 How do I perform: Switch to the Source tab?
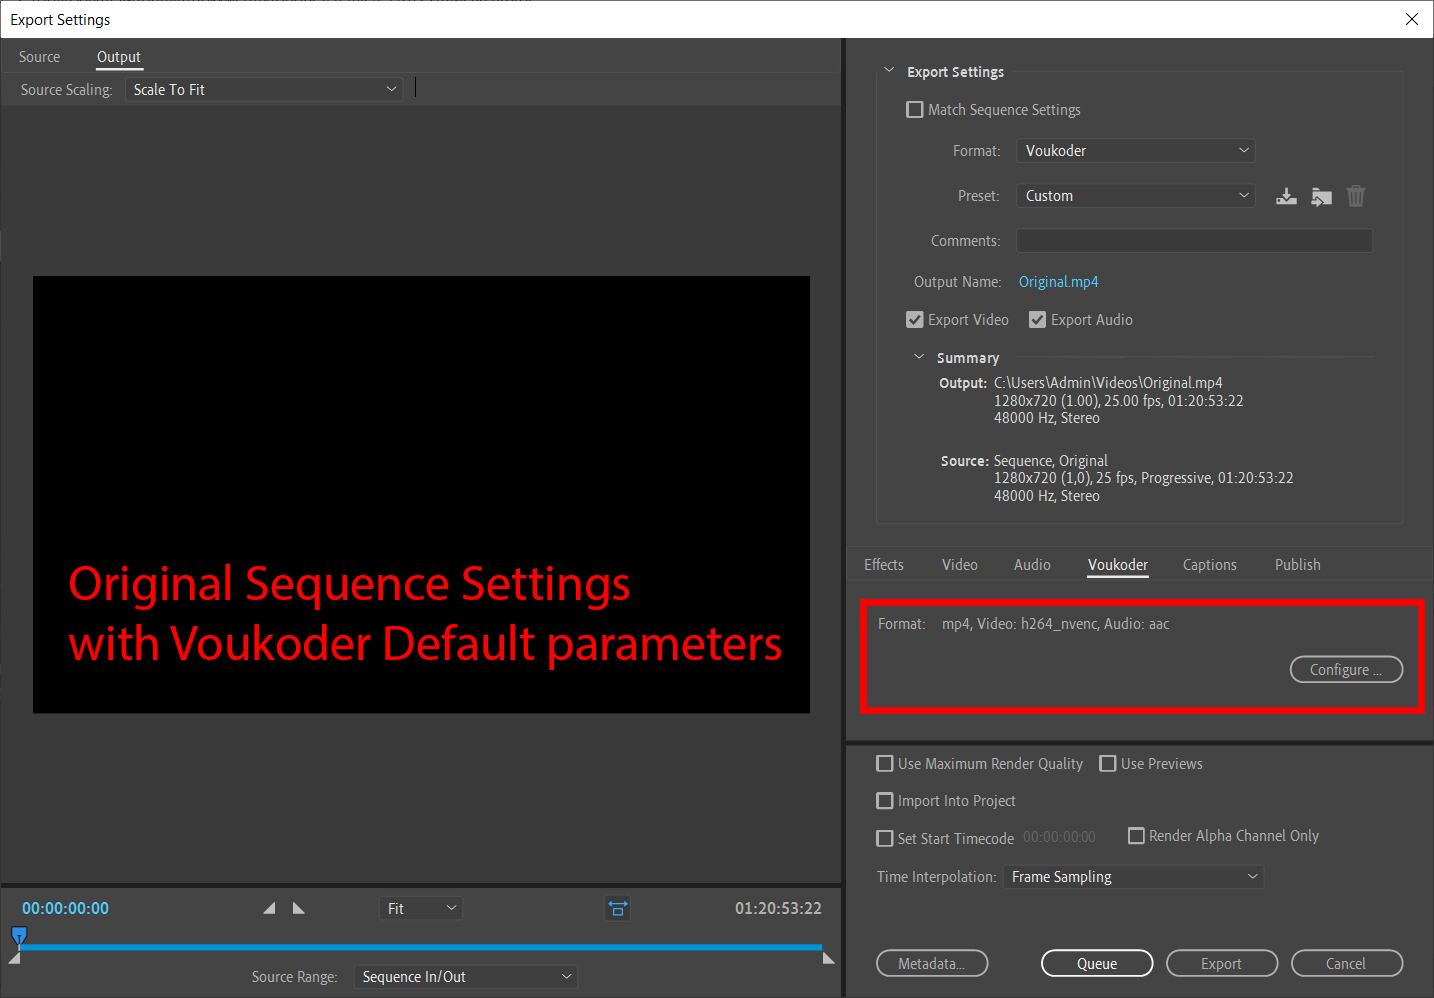(39, 57)
